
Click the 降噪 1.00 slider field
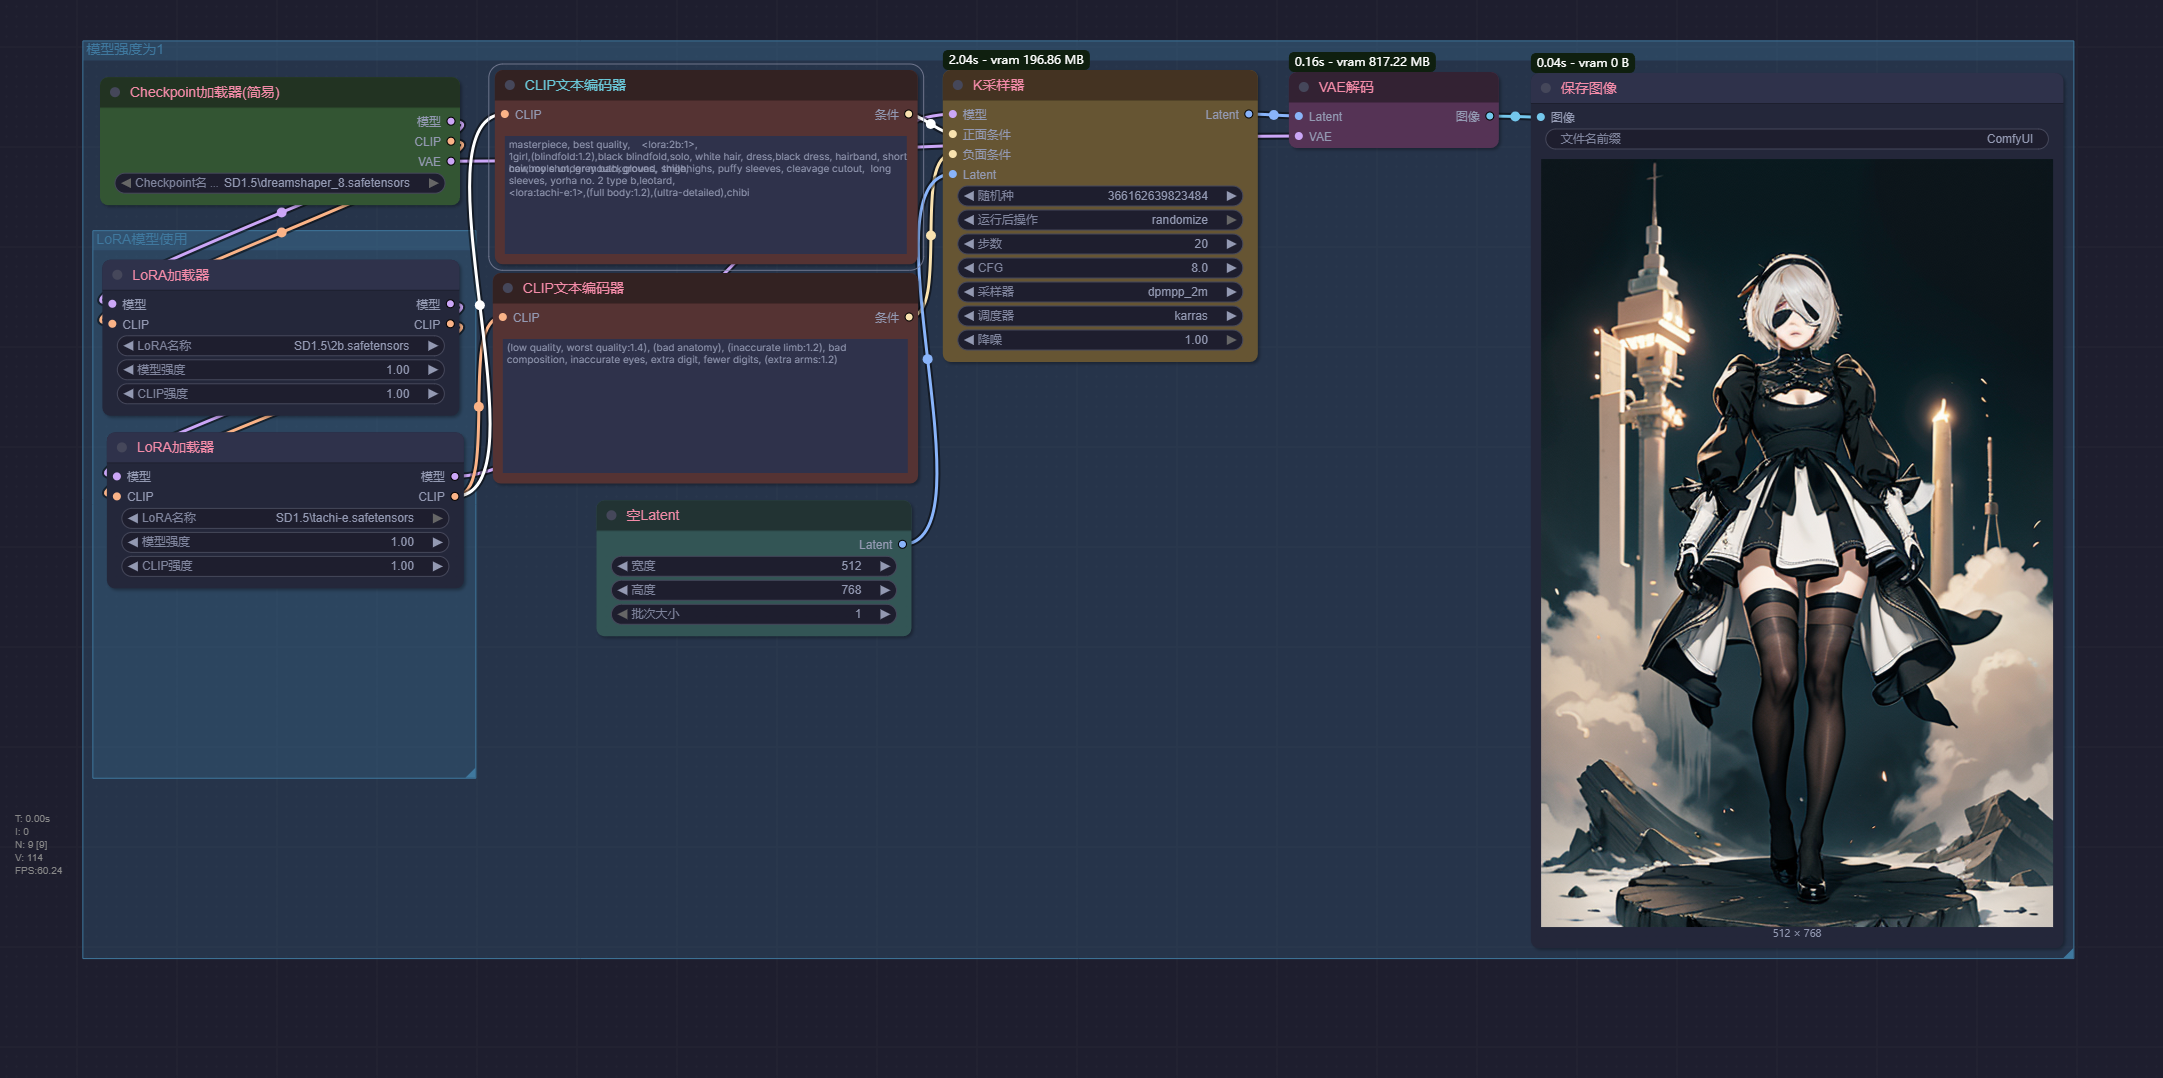pos(1100,340)
